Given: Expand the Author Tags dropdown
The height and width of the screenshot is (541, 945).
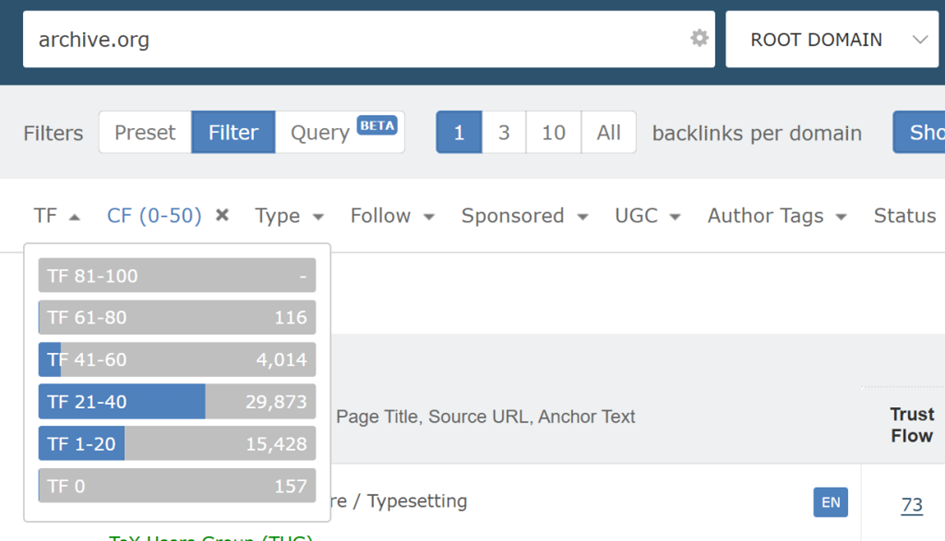Looking at the screenshot, I should point(776,216).
